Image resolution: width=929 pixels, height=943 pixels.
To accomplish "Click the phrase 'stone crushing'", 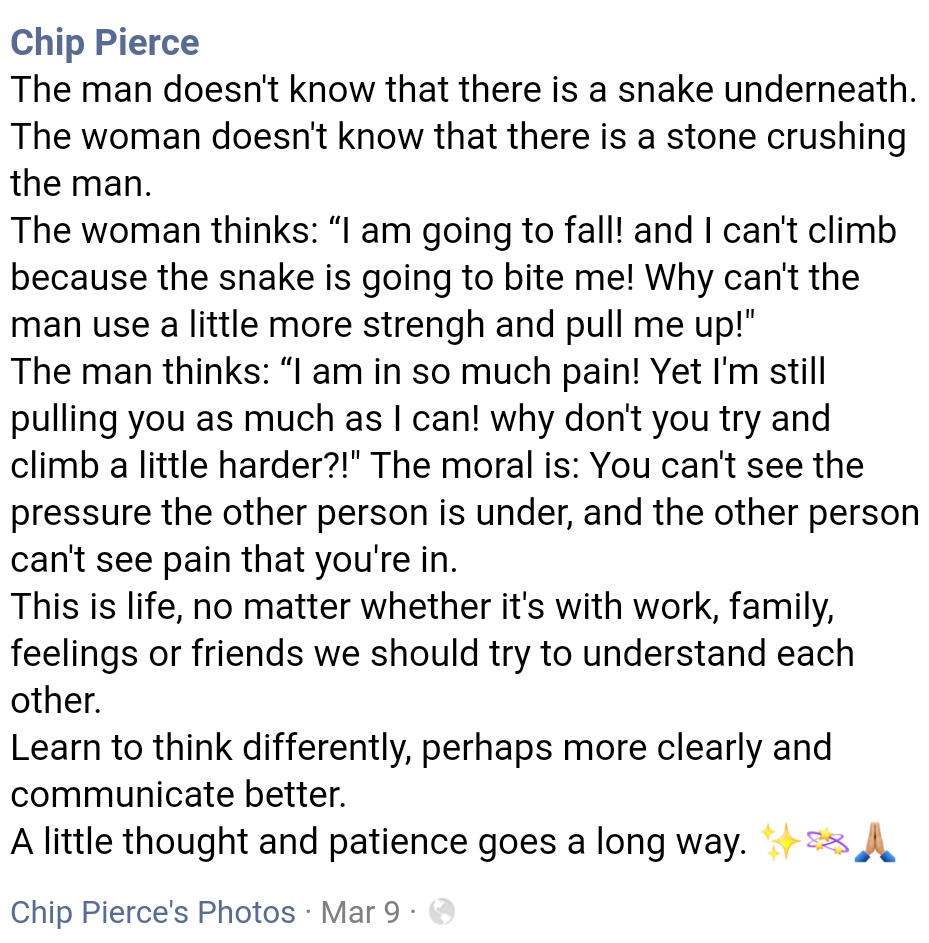I will (786, 137).
